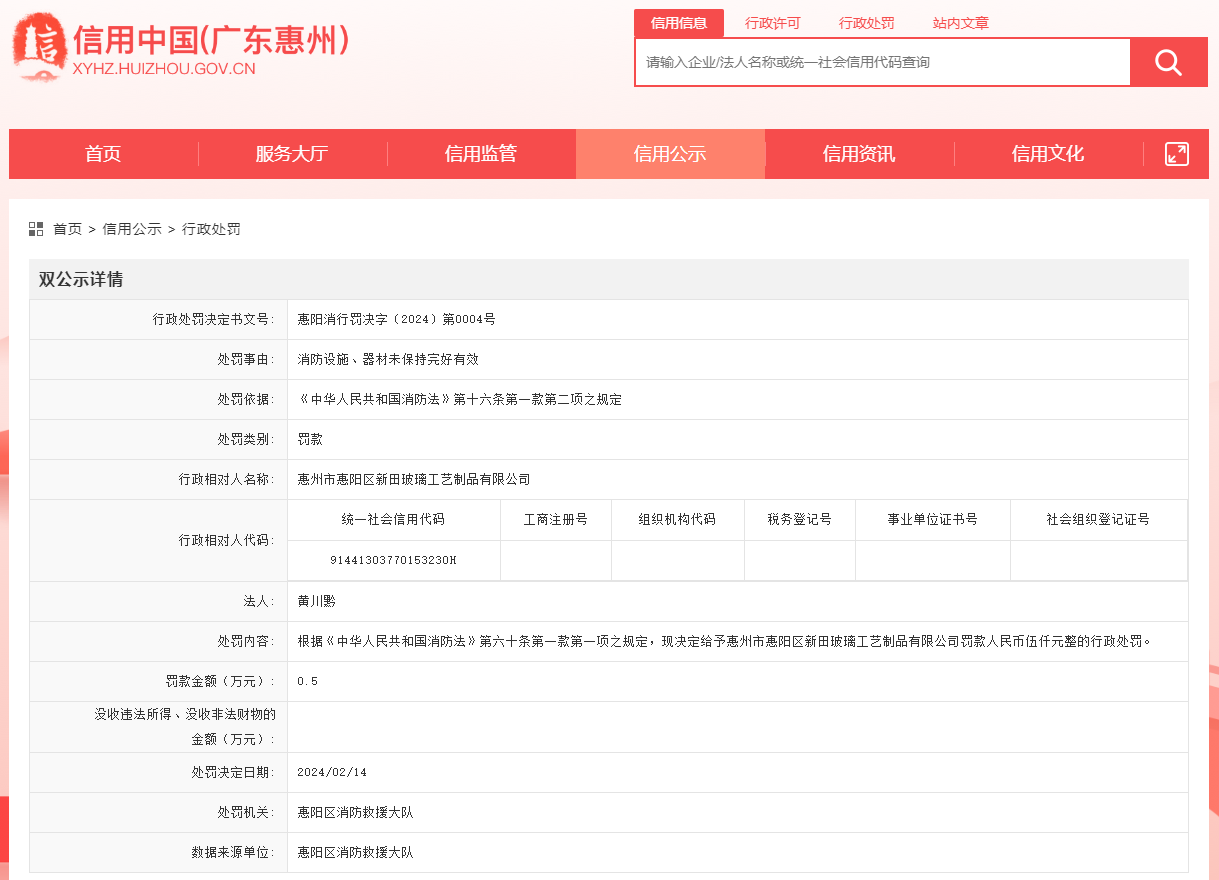1219x880 pixels.
Task: Click the 行政相对人代码 field label
Action: tap(225, 540)
